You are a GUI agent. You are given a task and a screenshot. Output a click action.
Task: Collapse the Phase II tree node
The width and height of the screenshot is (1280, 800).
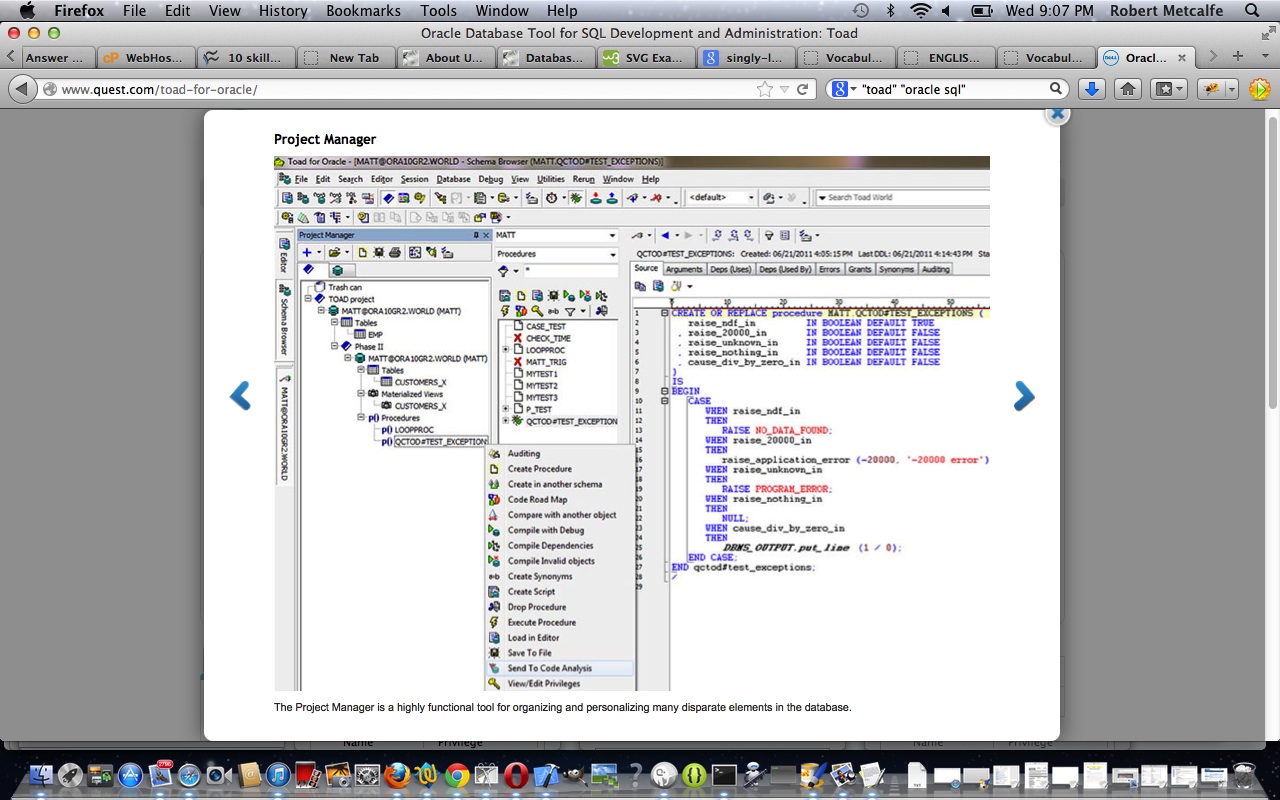pyautogui.click(x=334, y=346)
